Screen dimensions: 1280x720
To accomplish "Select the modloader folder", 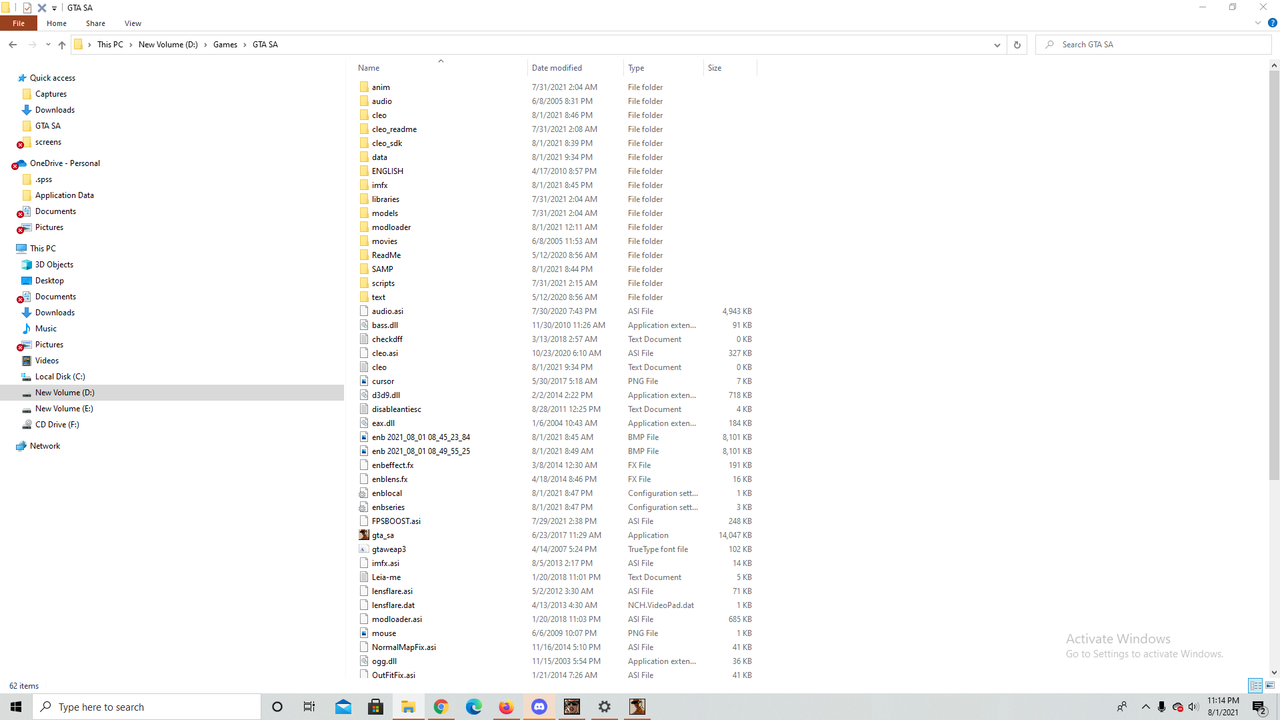I will [x=391, y=227].
